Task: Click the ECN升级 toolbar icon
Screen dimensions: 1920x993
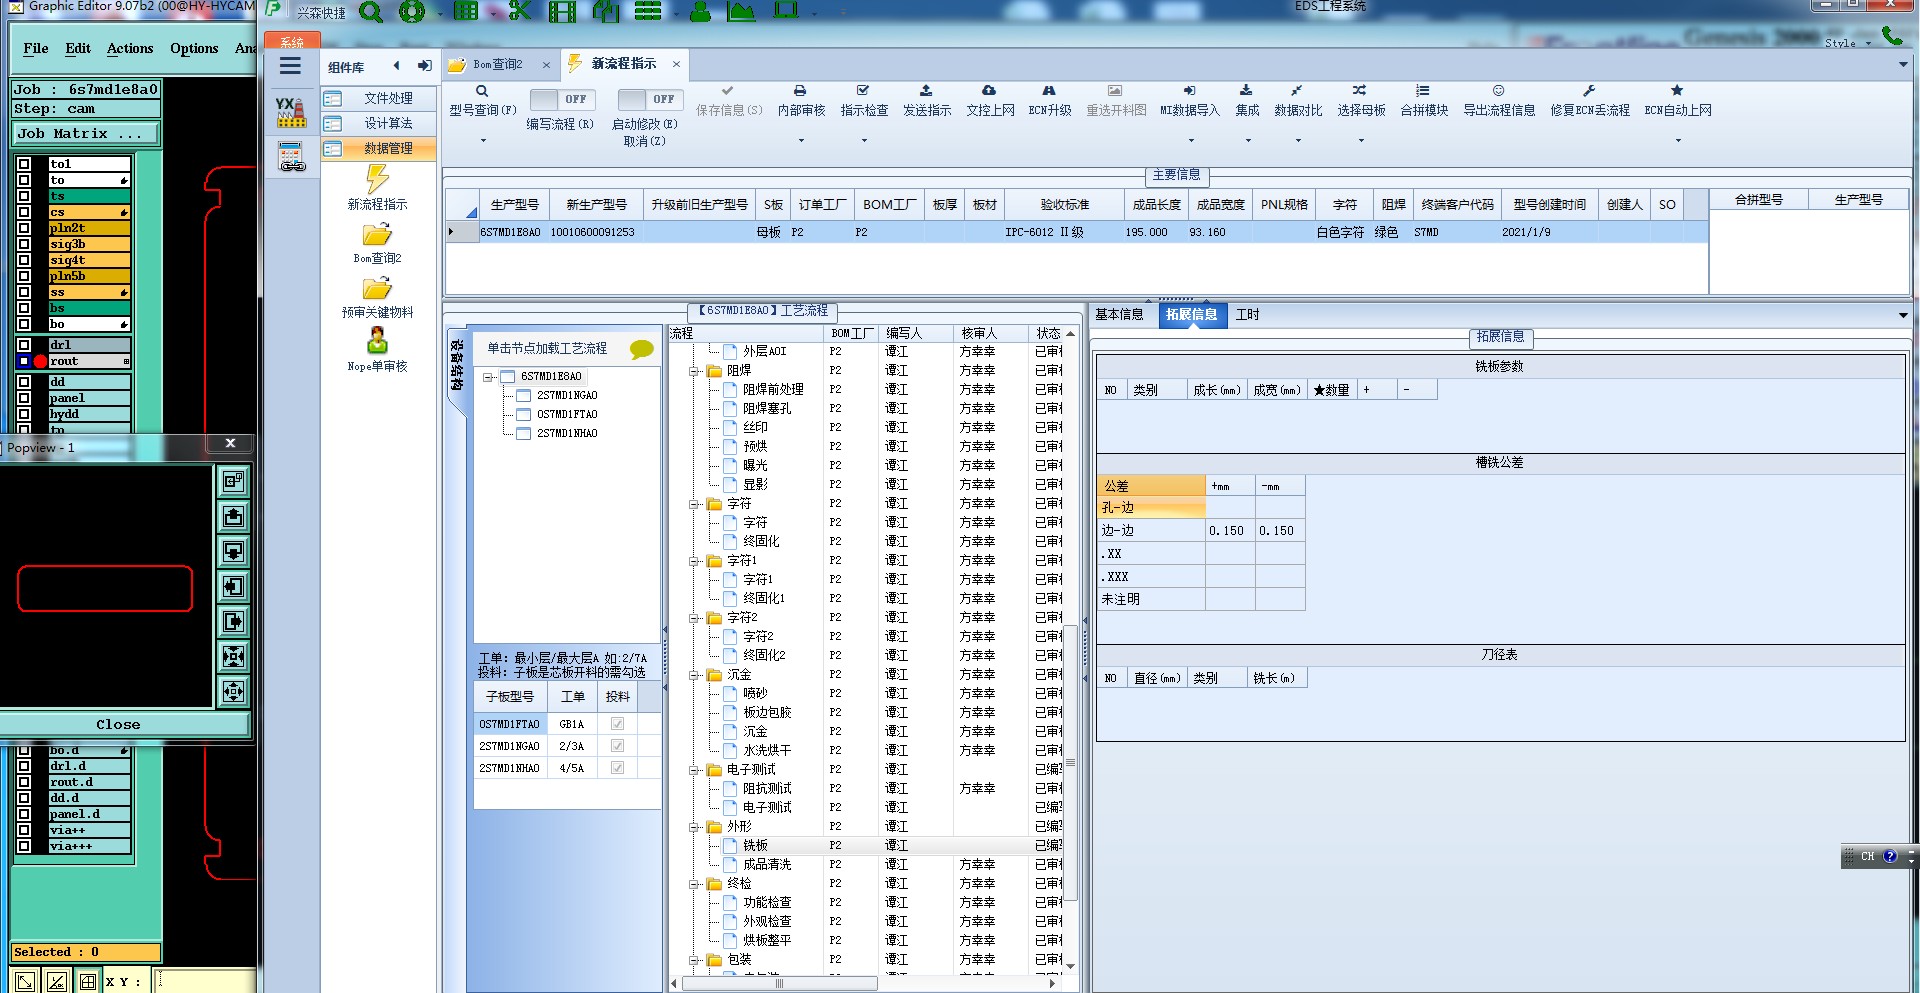Action: click(1049, 91)
